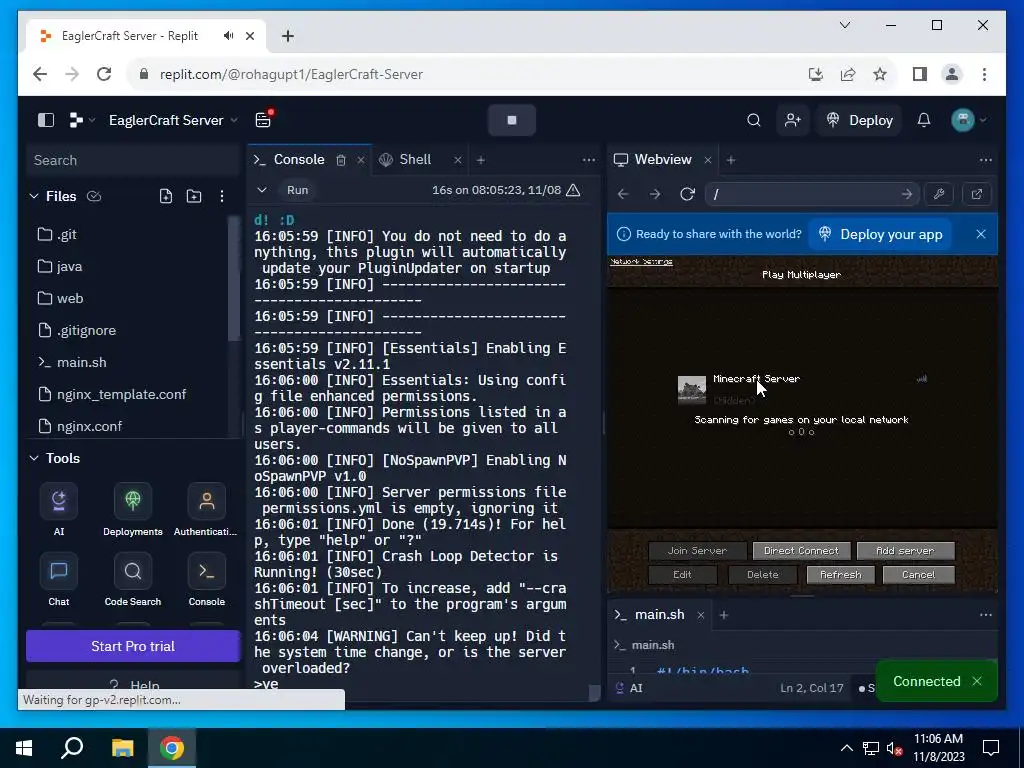Click the Search files field
Screen dimensions: 1024x768
(133, 161)
